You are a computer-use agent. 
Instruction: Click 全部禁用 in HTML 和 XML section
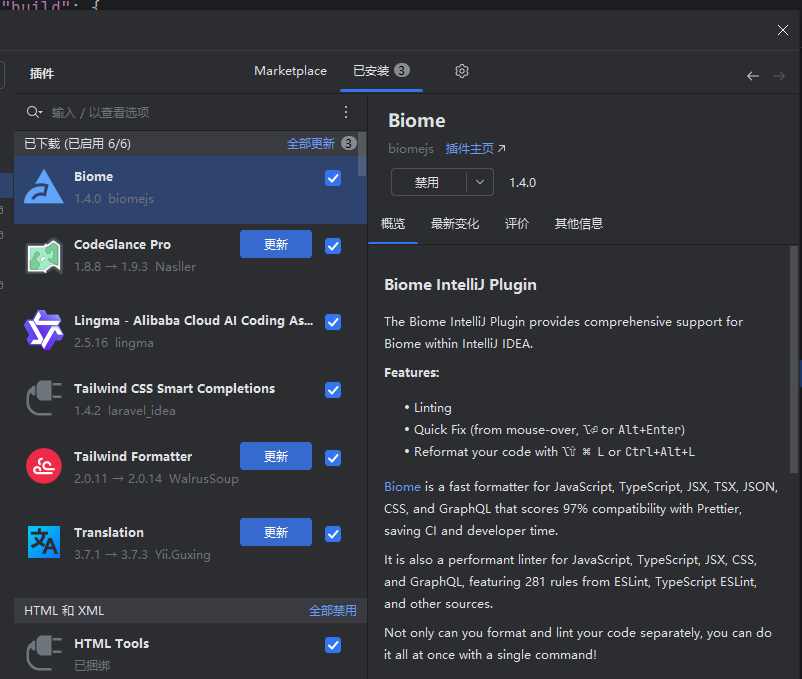333,610
